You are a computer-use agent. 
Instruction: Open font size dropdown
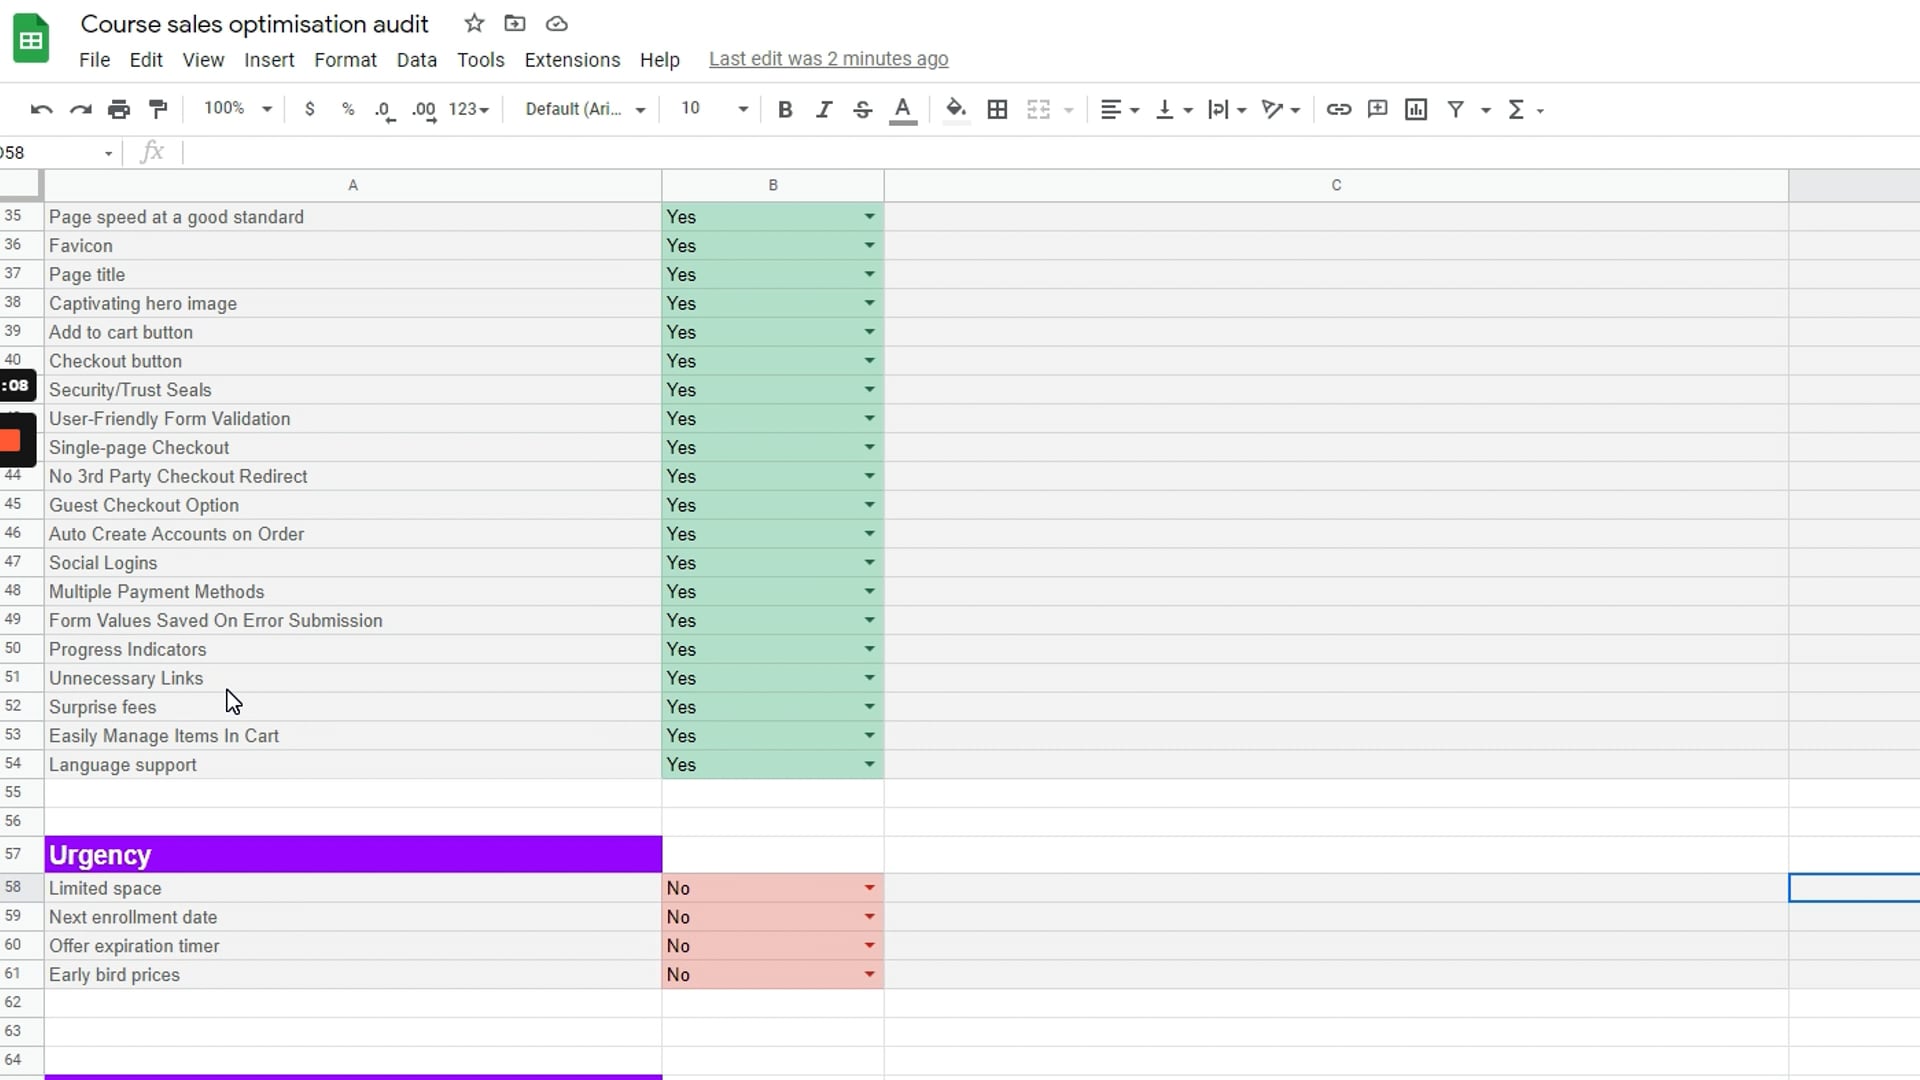(x=714, y=109)
